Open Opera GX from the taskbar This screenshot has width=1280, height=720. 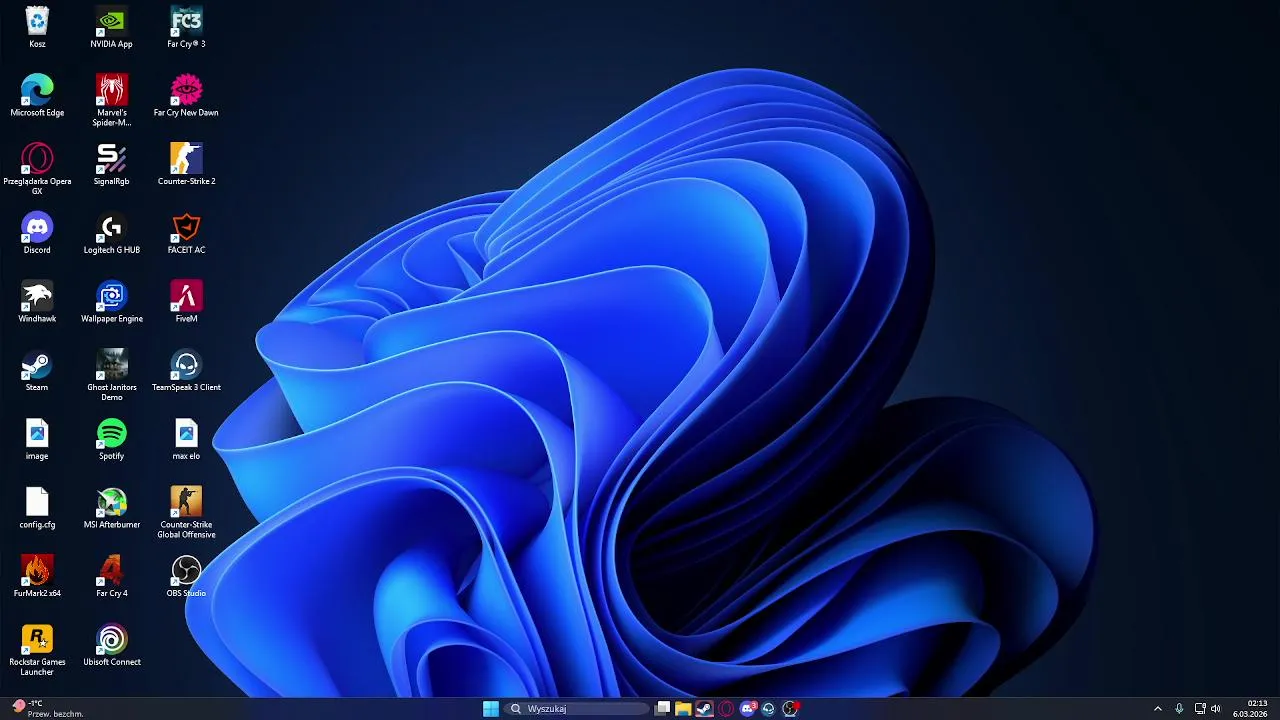pyautogui.click(x=726, y=709)
